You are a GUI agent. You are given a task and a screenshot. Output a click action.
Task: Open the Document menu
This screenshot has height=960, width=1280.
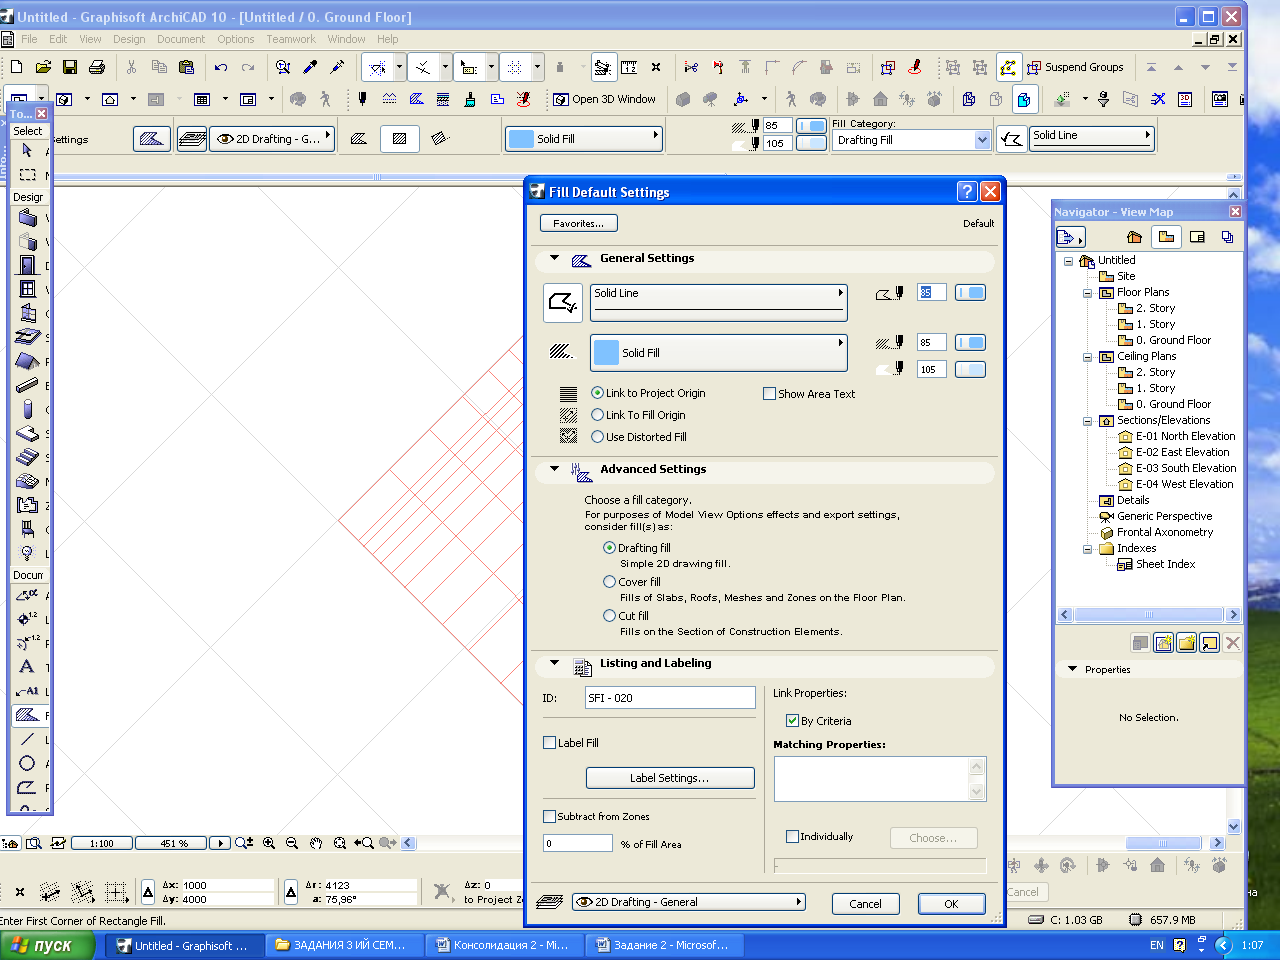click(180, 39)
